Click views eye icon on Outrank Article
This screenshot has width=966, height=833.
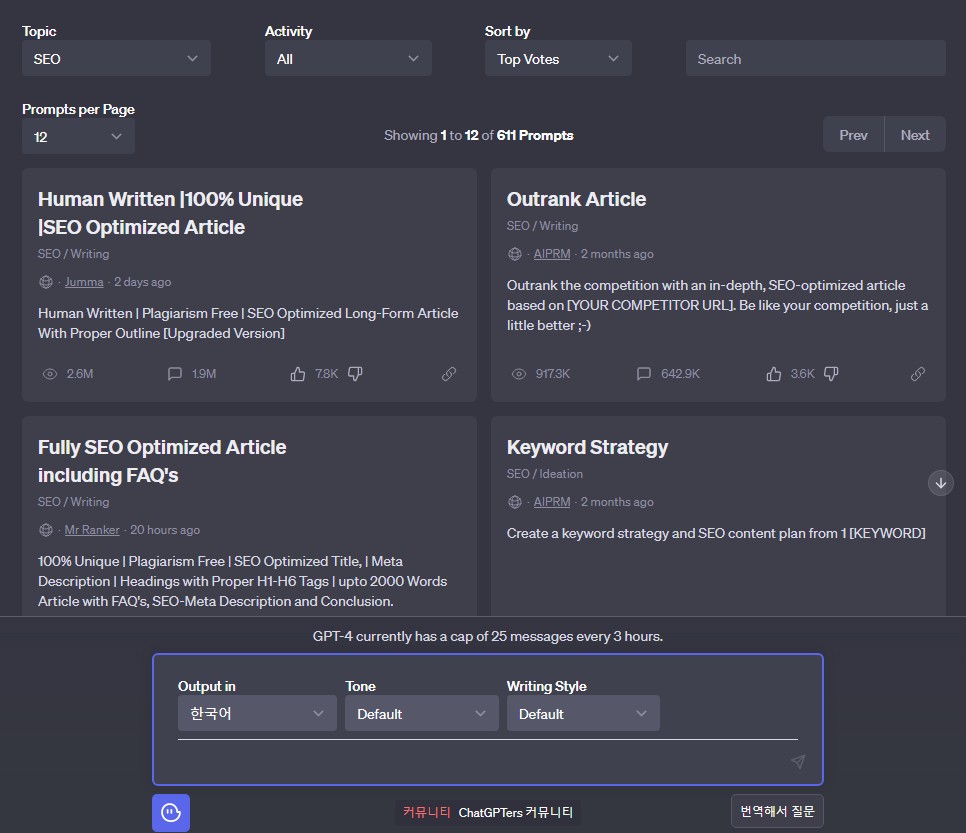click(x=519, y=374)
